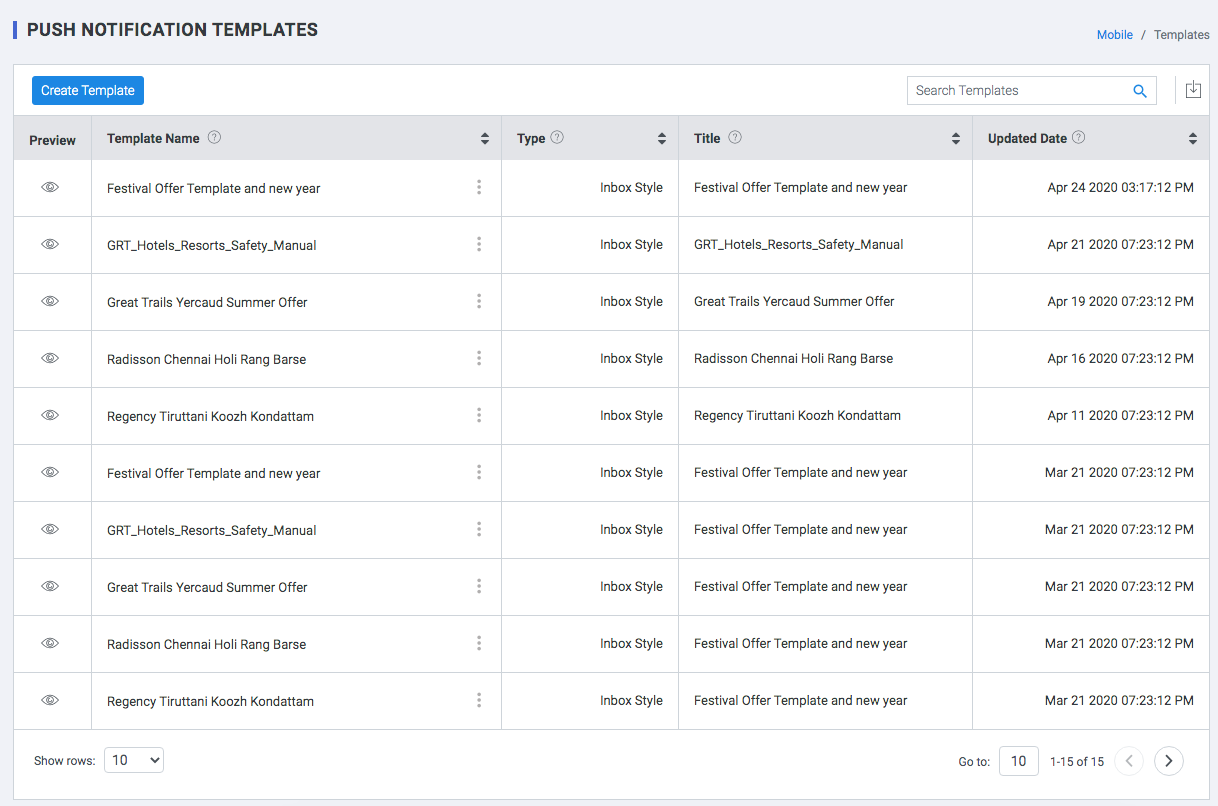
Task: Click the date Apr 24 2020 03:17:12 PM
Action: (1121, 188)
